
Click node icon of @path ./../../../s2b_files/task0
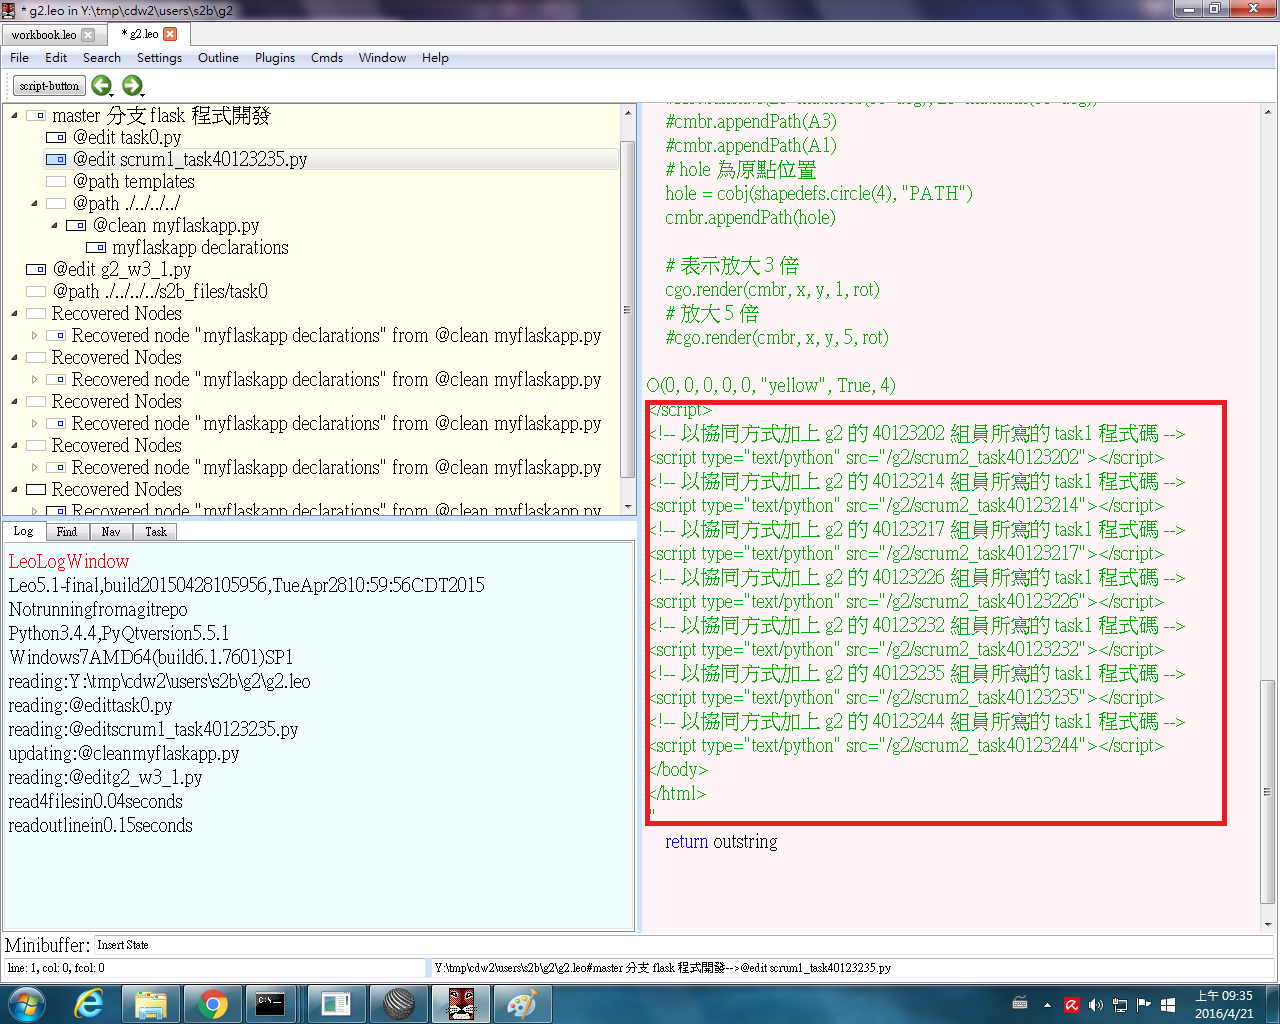point(36,292)
